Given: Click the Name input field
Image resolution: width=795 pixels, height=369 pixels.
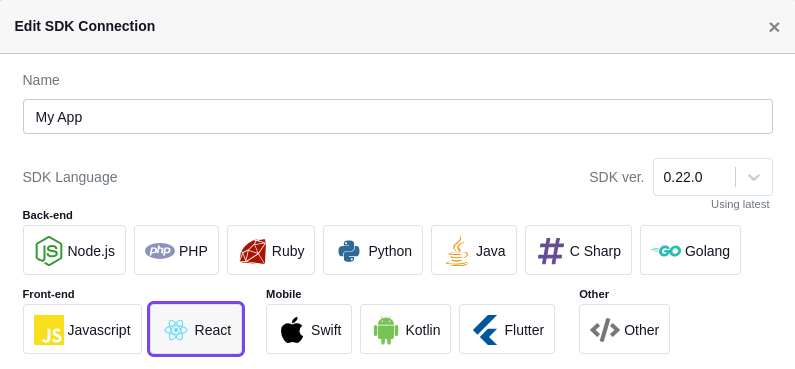Looking at the screenshot, I should tap(398, 117).
